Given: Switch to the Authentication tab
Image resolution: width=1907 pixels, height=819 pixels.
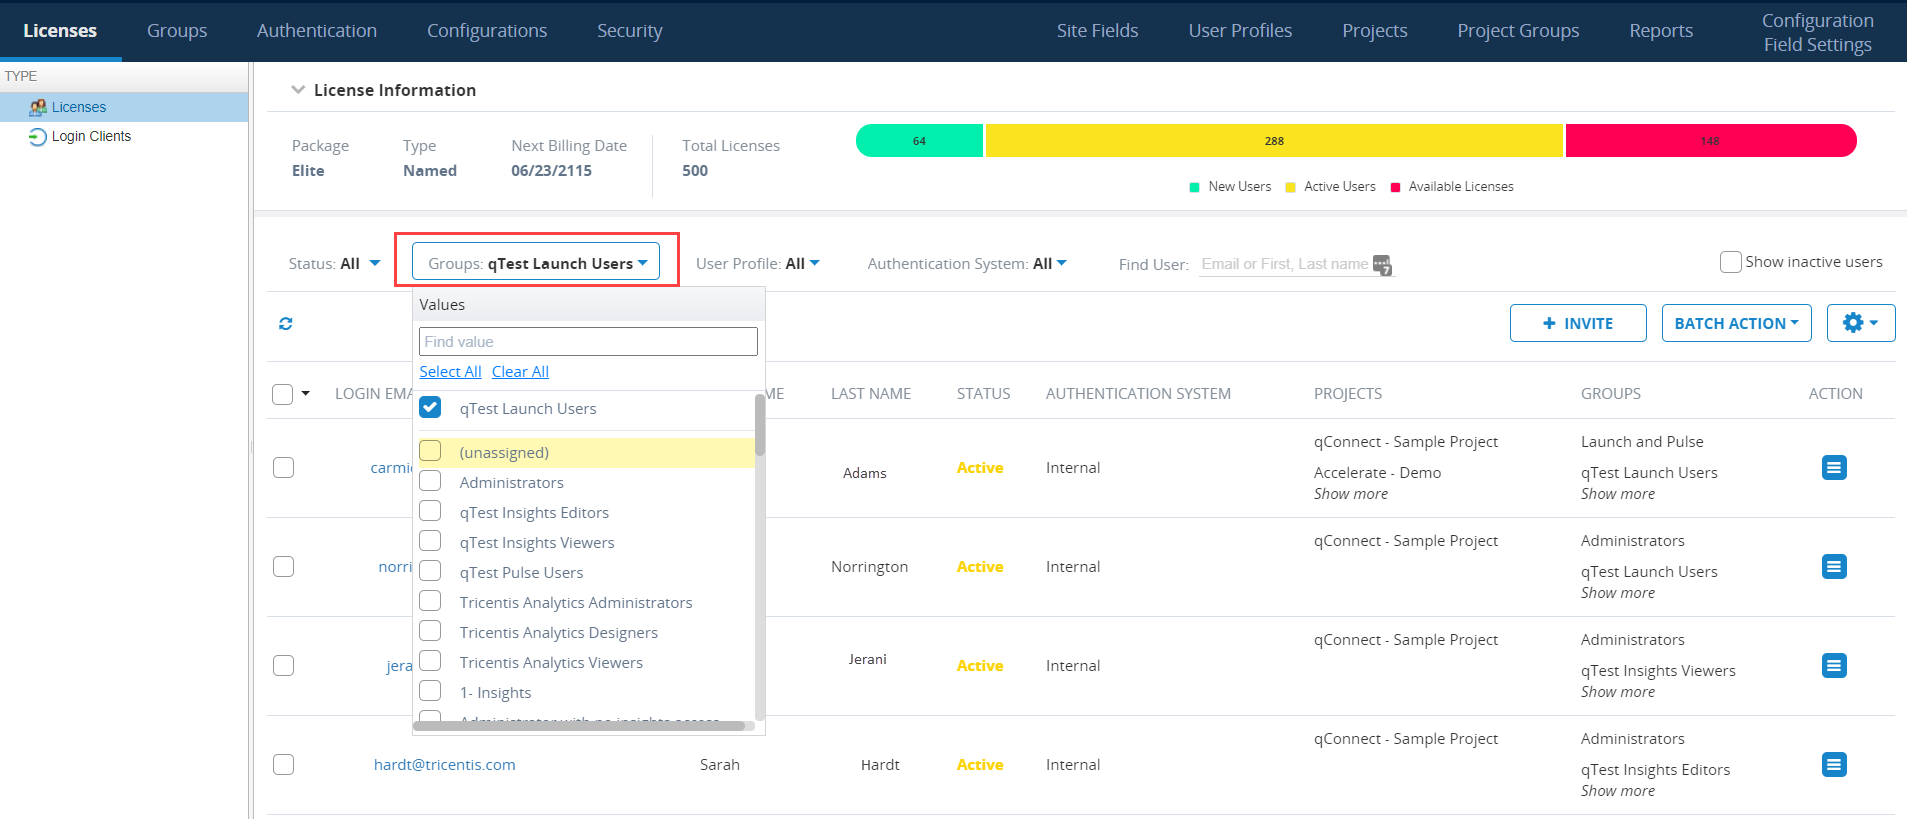Looking at the screenshot, I should [x=316, y=31].
